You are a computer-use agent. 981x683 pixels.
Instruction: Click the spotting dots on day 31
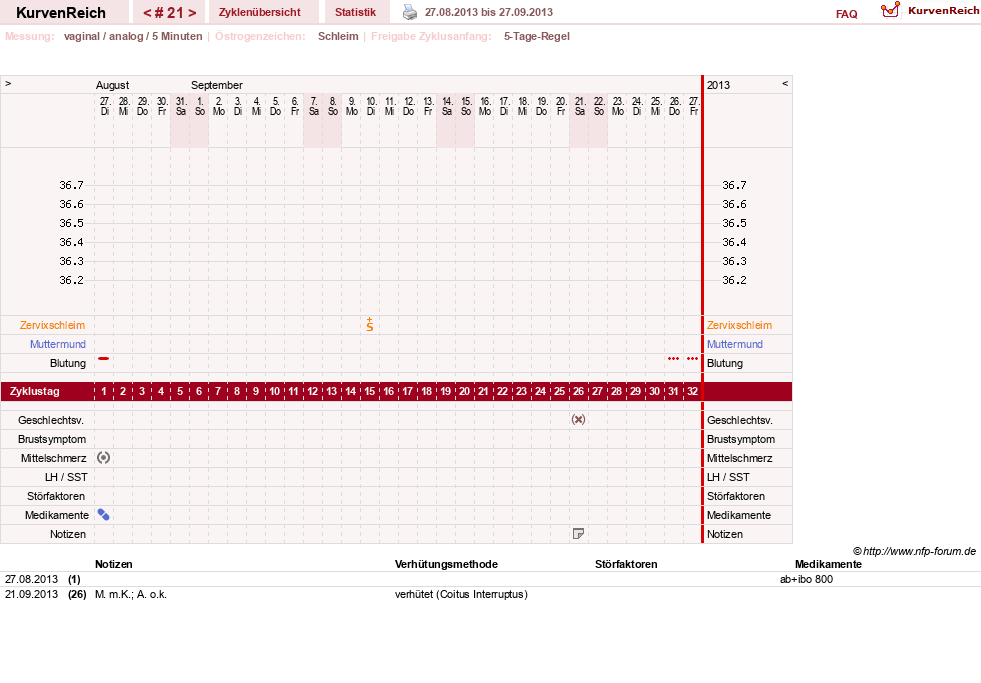click(x=673, y=358)
